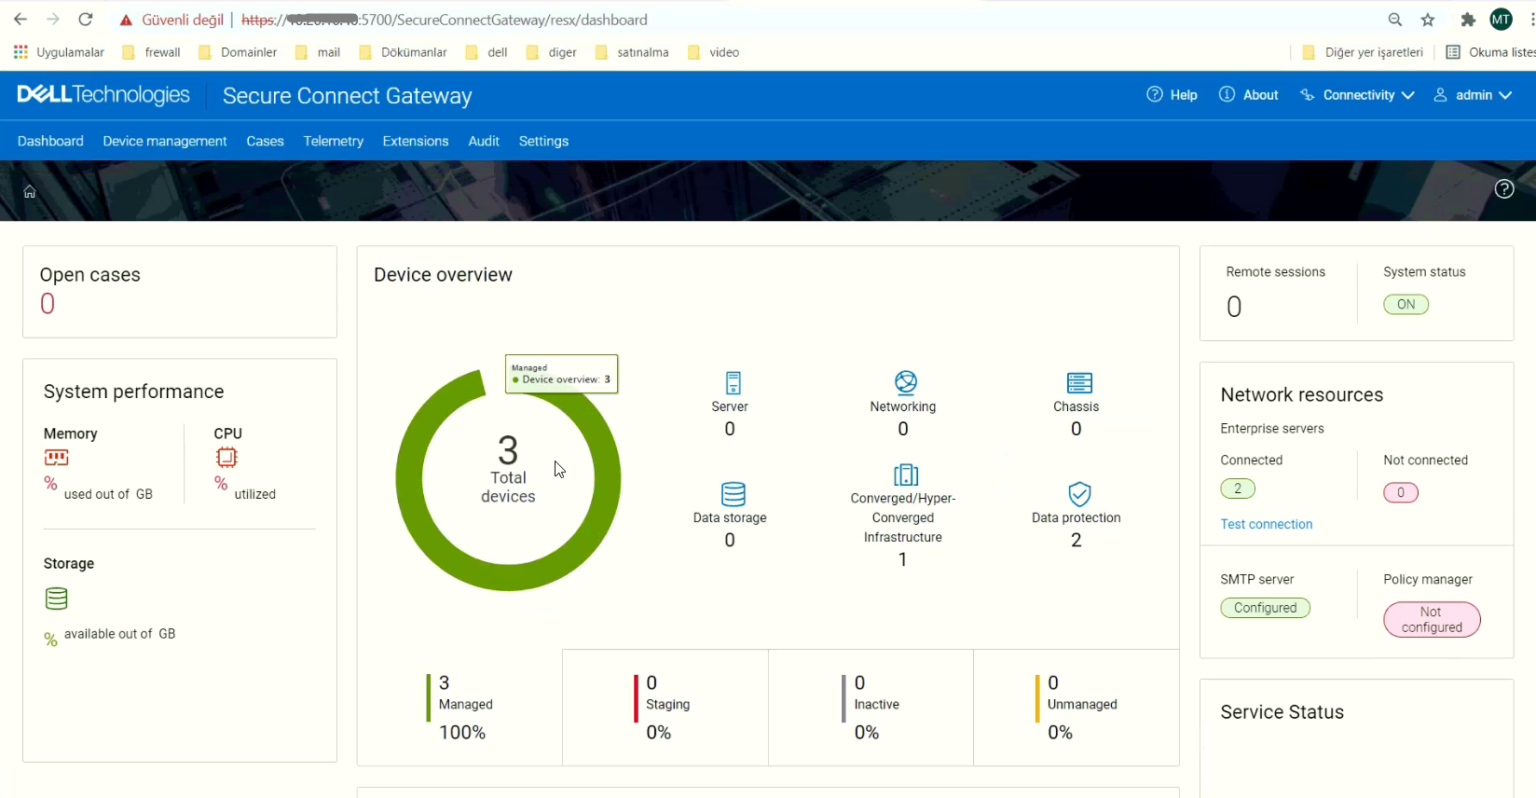Click the Networking device icon
1536x798 pixels.
[x=903, y=382]
